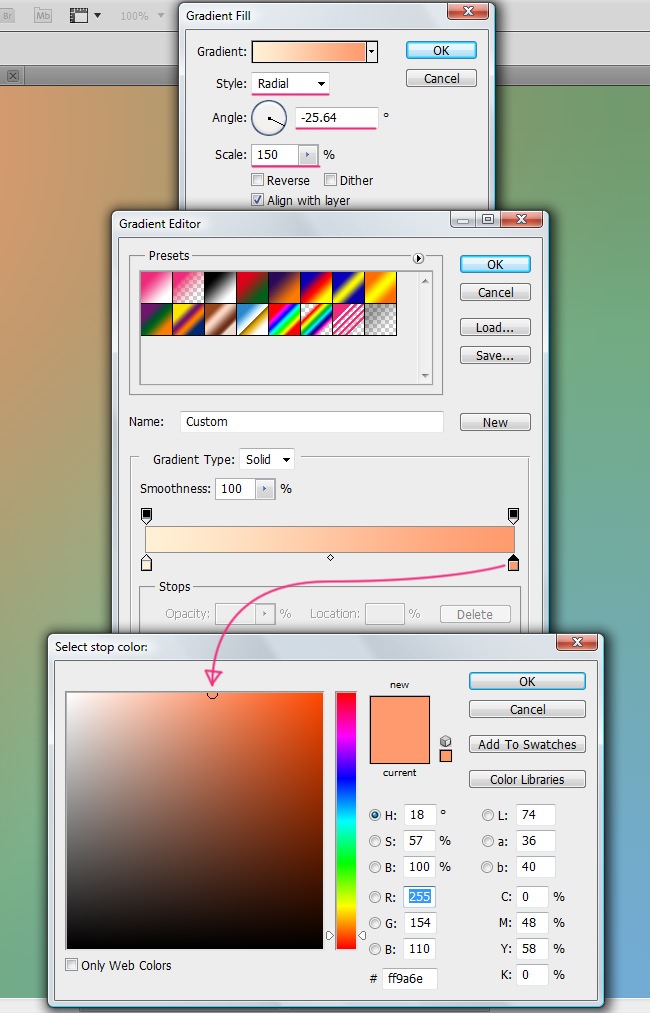The height and width of the screenshot is (1013, 650).
Task: Select the violet to orange gradient preset
Action: (284, 287)
